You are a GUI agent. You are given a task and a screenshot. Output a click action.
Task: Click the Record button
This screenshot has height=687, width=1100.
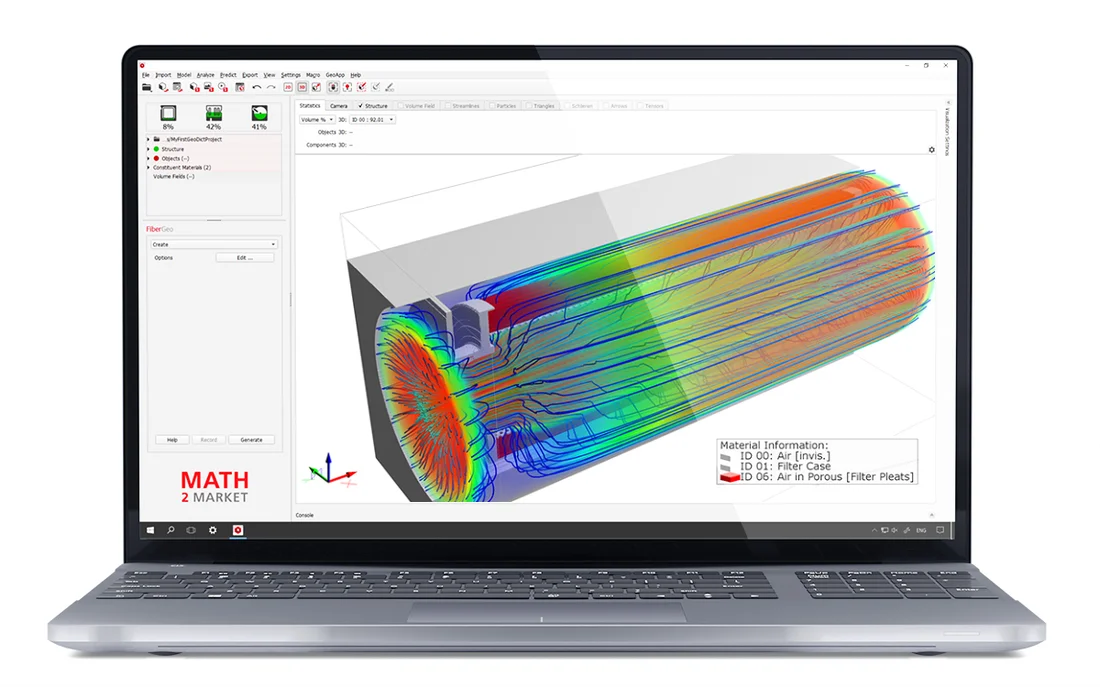click(x=208, y=439)
